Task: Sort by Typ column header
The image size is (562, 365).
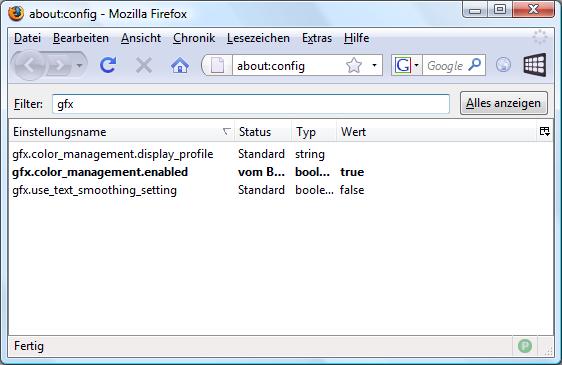Action: (x=314, y=132)
